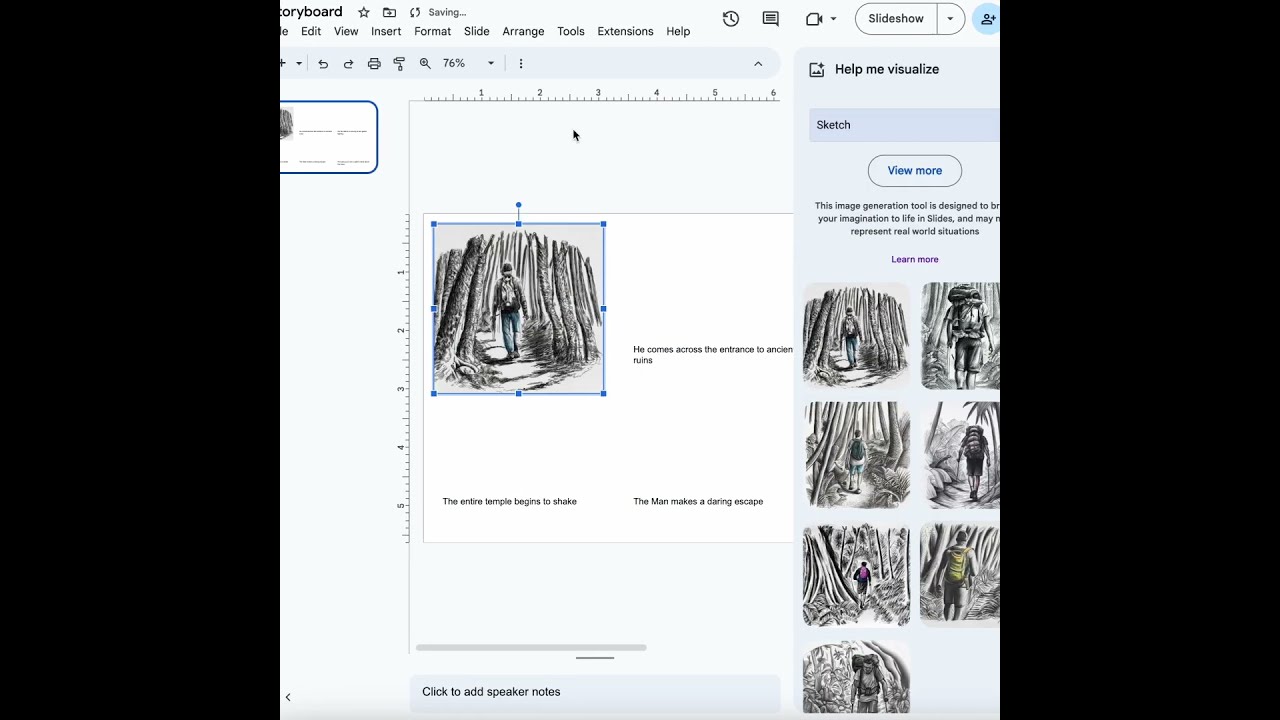
Task: Click the Move to folder icon
Action: (x=389, y=12)
